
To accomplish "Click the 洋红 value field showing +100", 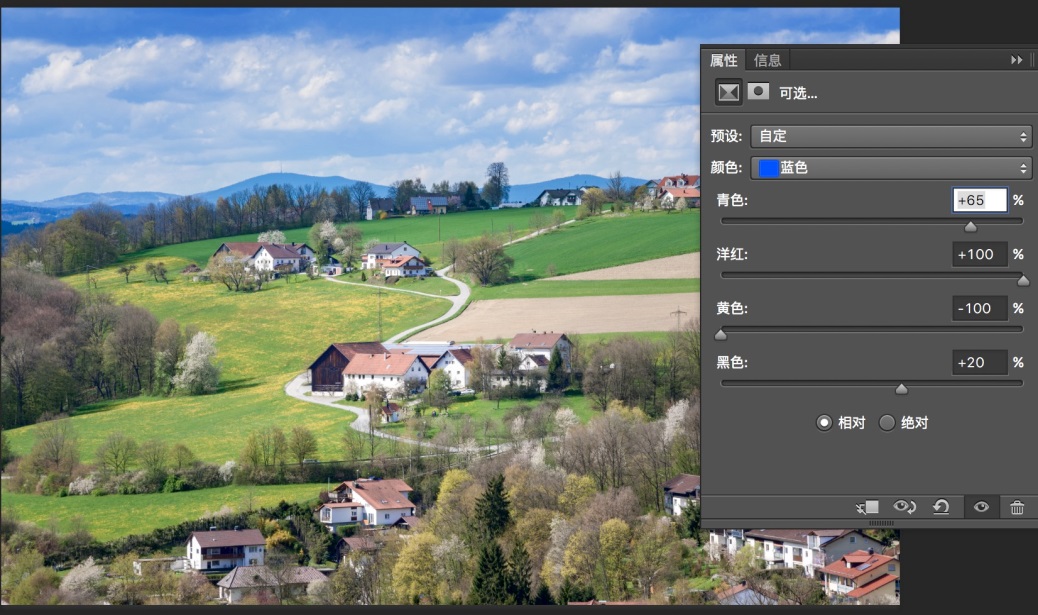I will click(979, 254).
